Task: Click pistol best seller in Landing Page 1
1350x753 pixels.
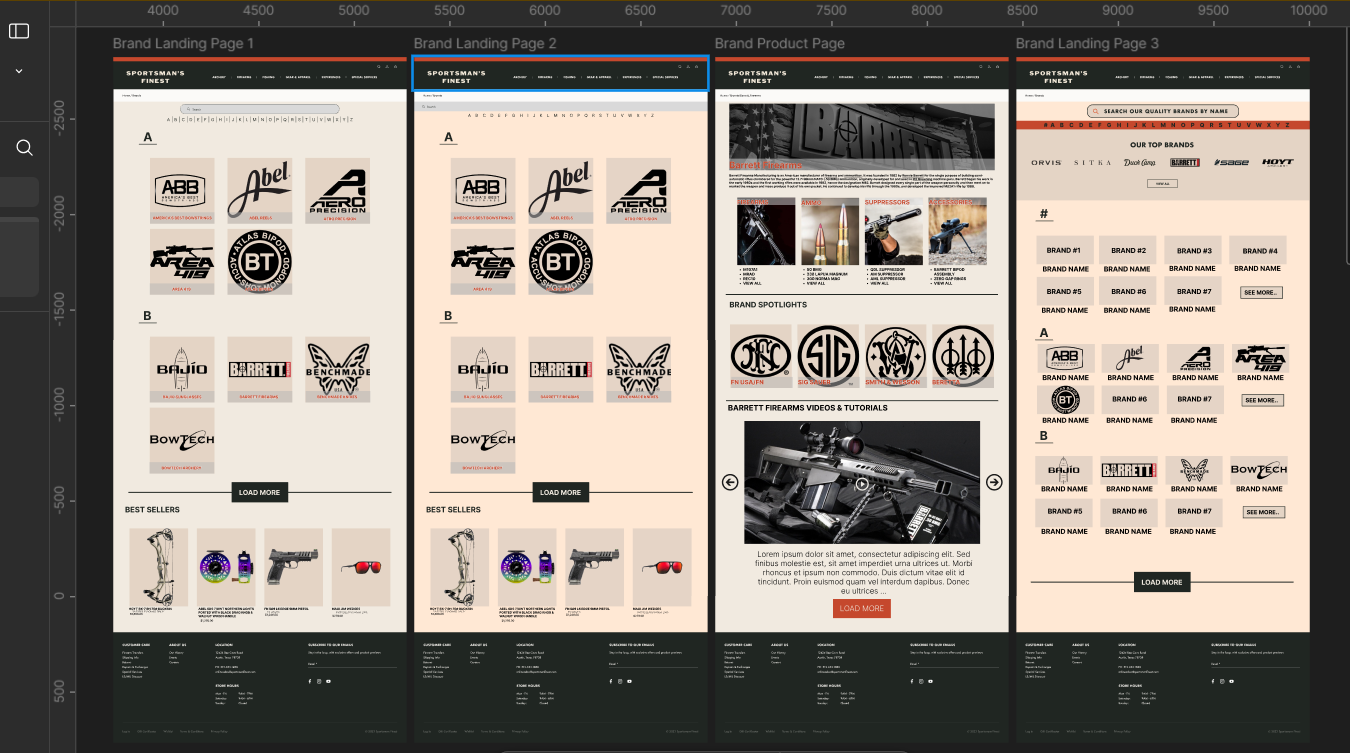Action: [x=294, y=567]
